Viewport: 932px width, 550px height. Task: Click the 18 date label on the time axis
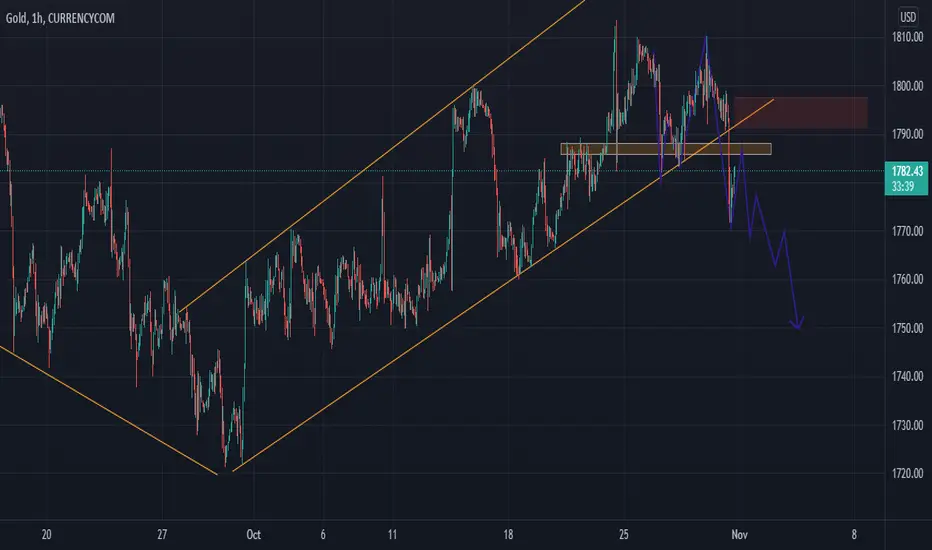508,535
